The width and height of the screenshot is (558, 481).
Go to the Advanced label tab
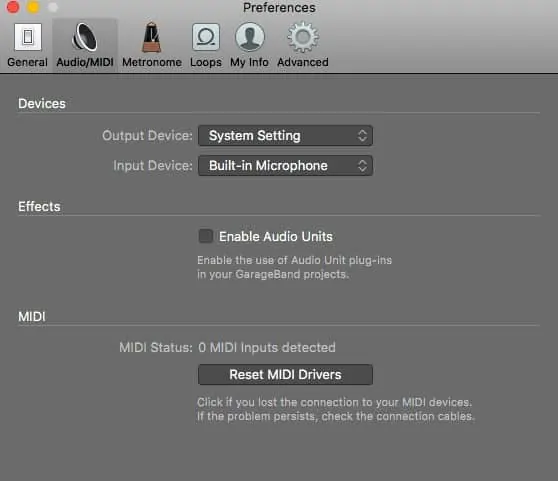click(303, 62)
